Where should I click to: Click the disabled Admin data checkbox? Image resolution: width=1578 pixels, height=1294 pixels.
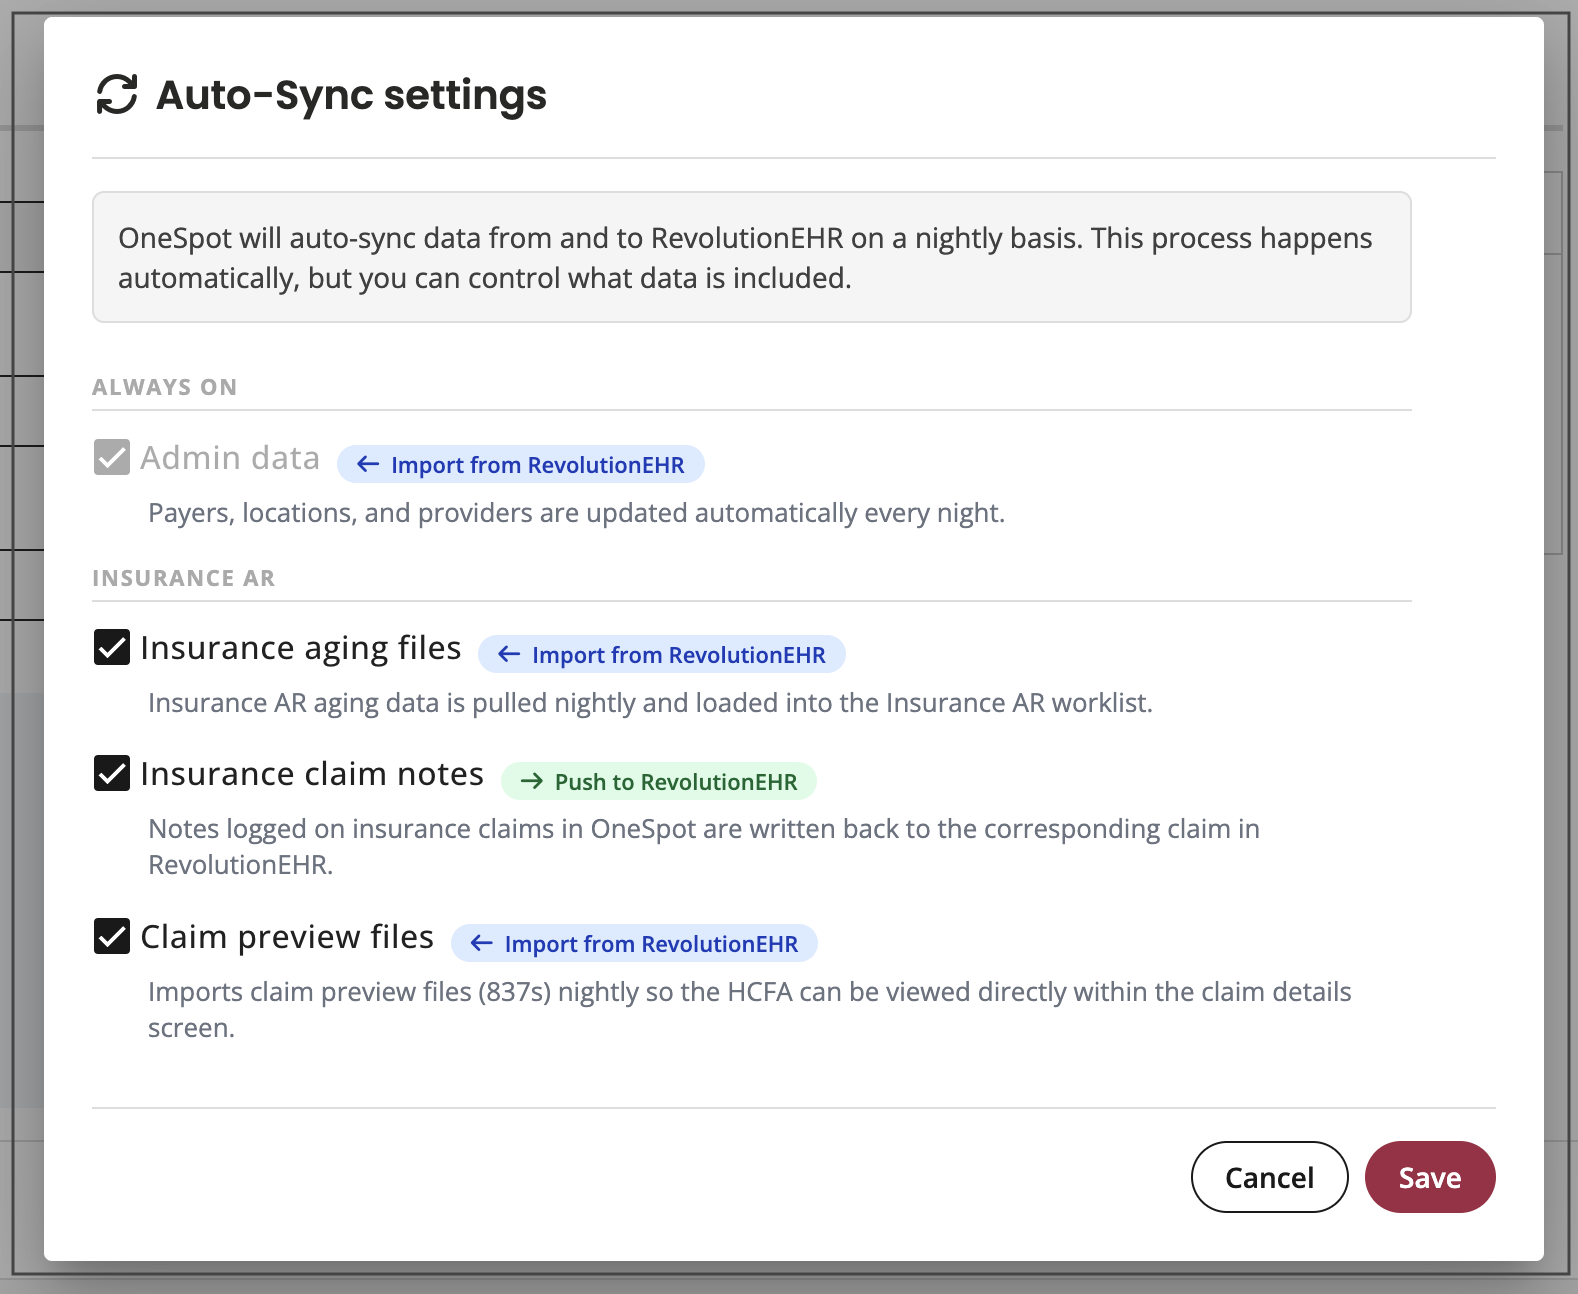click(112, 457)
